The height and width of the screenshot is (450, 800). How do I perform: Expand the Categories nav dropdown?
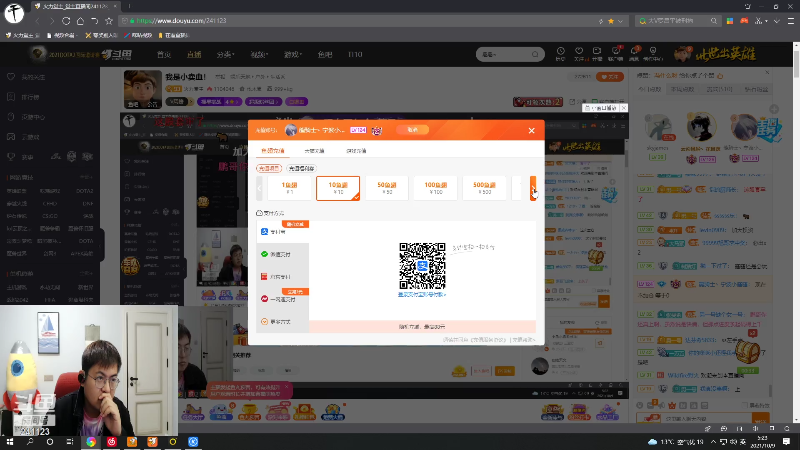pos(225,55)
